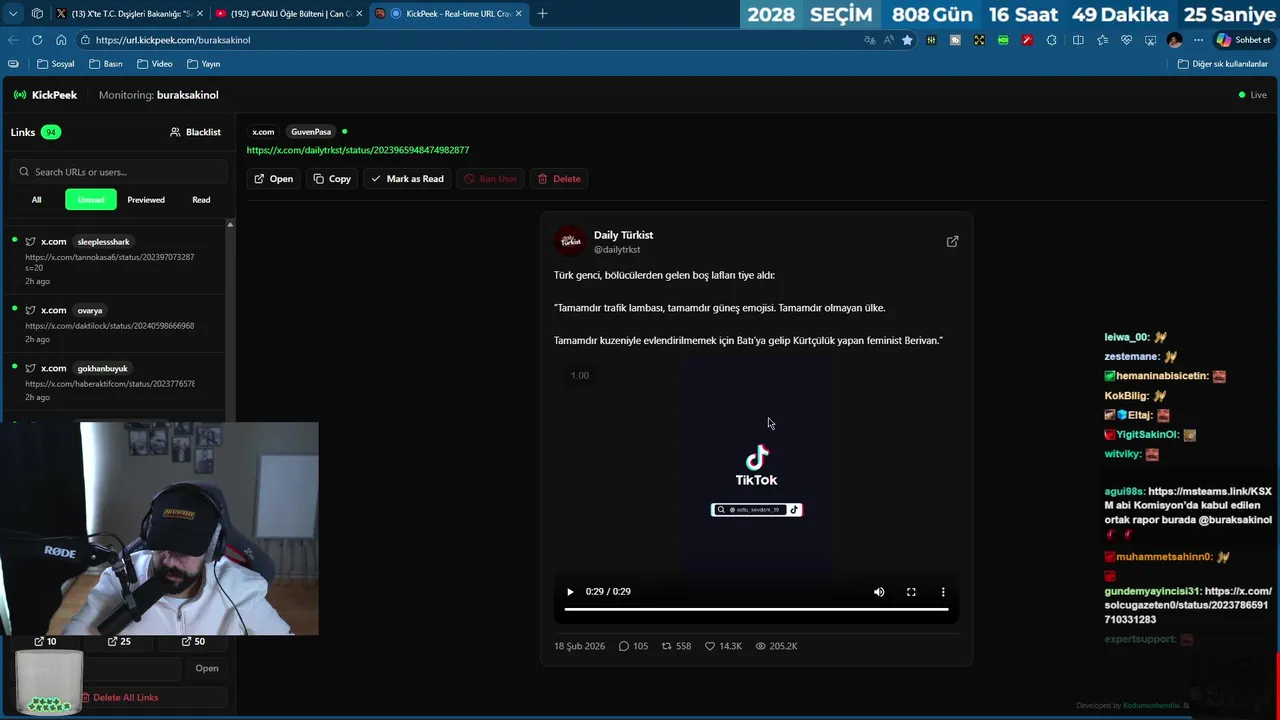Reload the current page
This screenshot has width=1280, height=720.
click(x=37, y=40)
